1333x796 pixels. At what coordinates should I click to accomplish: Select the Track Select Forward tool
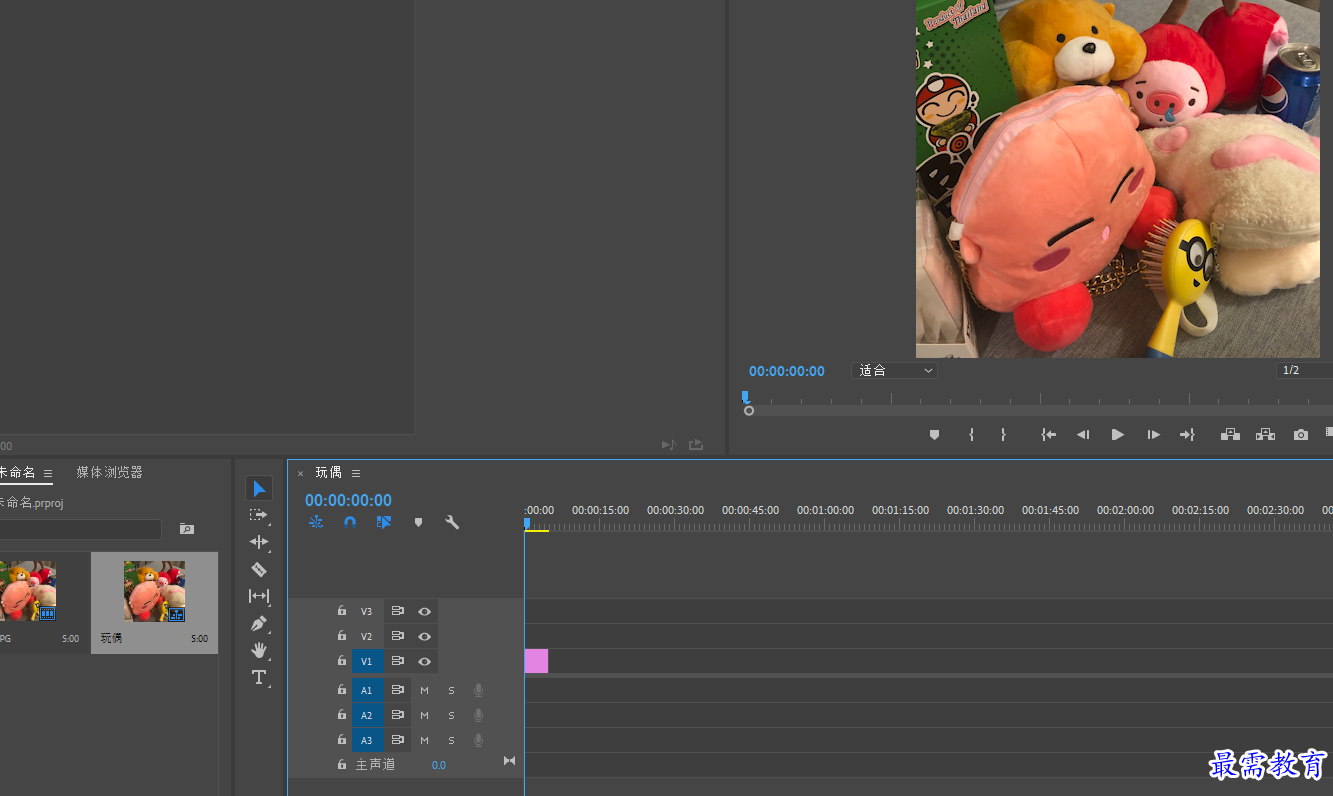coord(259,515)
